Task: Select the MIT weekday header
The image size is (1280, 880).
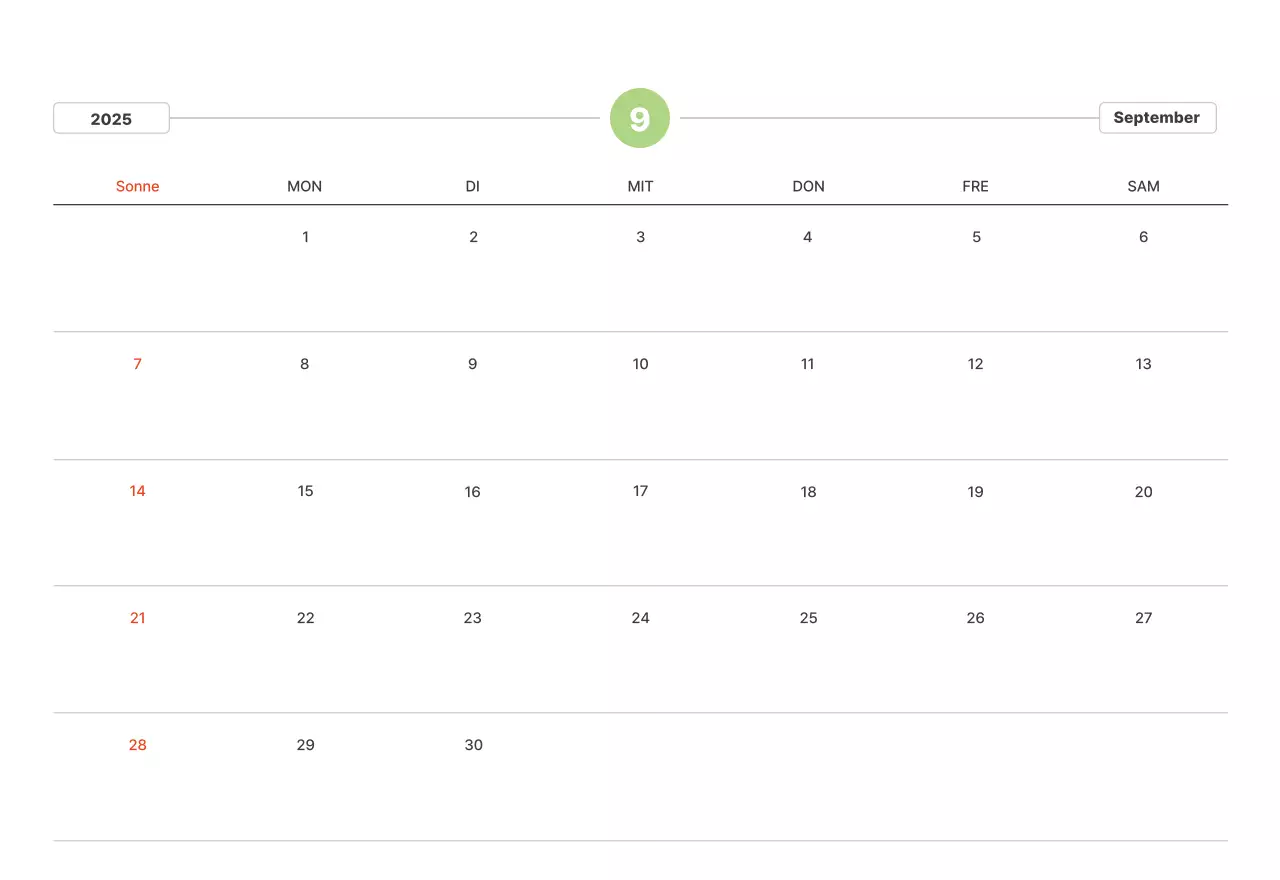Action: 640,186
